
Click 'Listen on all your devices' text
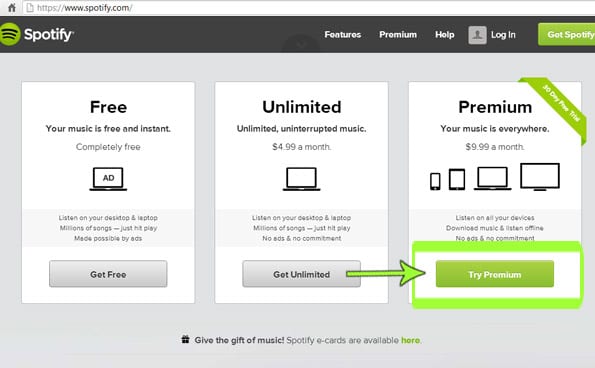tap(495, 218)
